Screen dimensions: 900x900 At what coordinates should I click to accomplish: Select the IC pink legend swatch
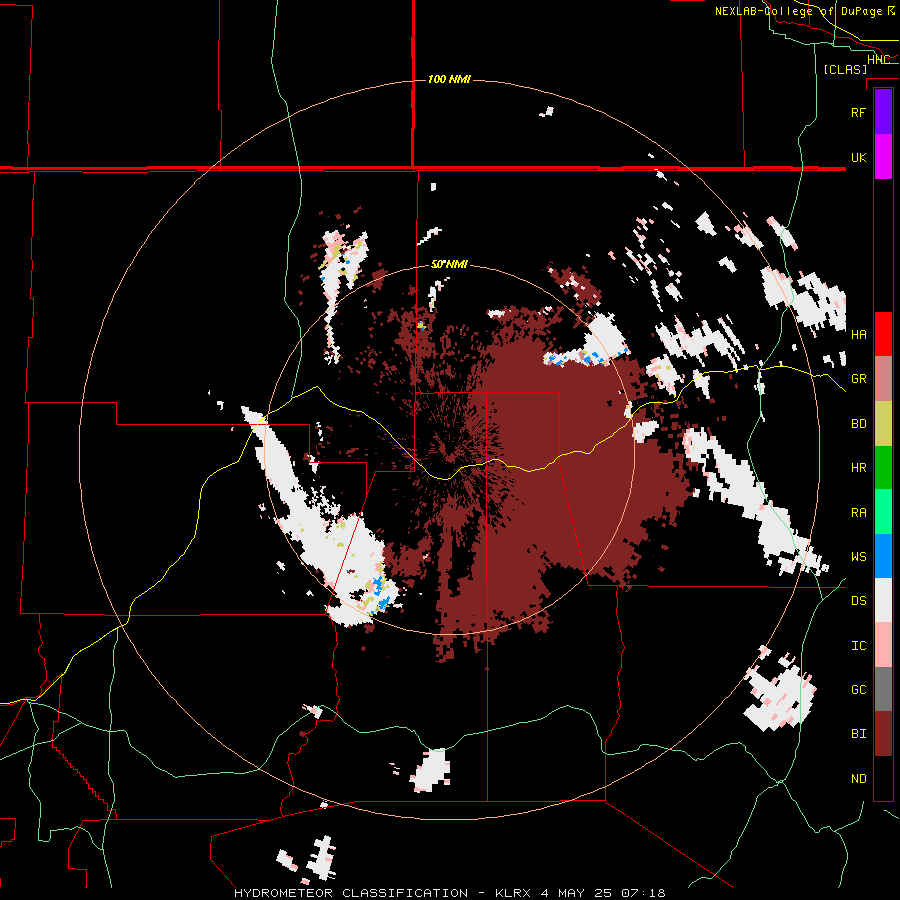[883, 645]
